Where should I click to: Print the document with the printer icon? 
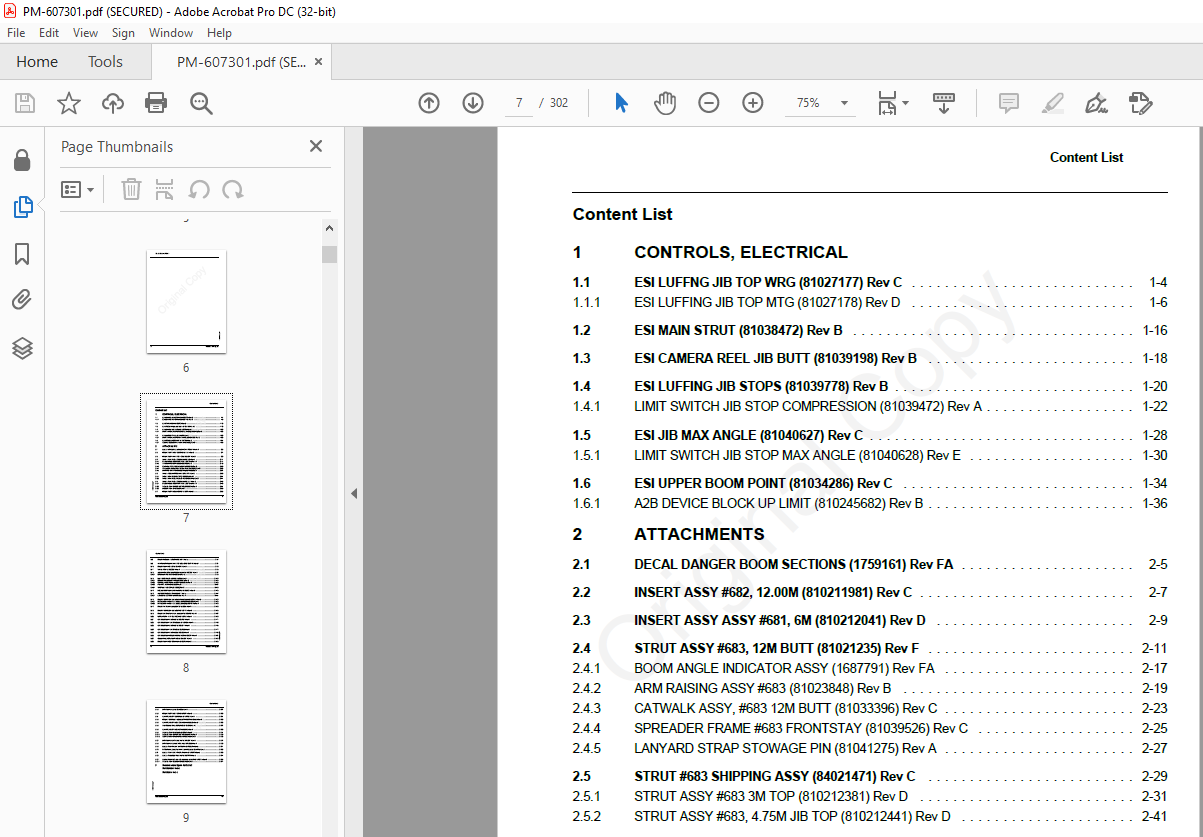[156, 103]
